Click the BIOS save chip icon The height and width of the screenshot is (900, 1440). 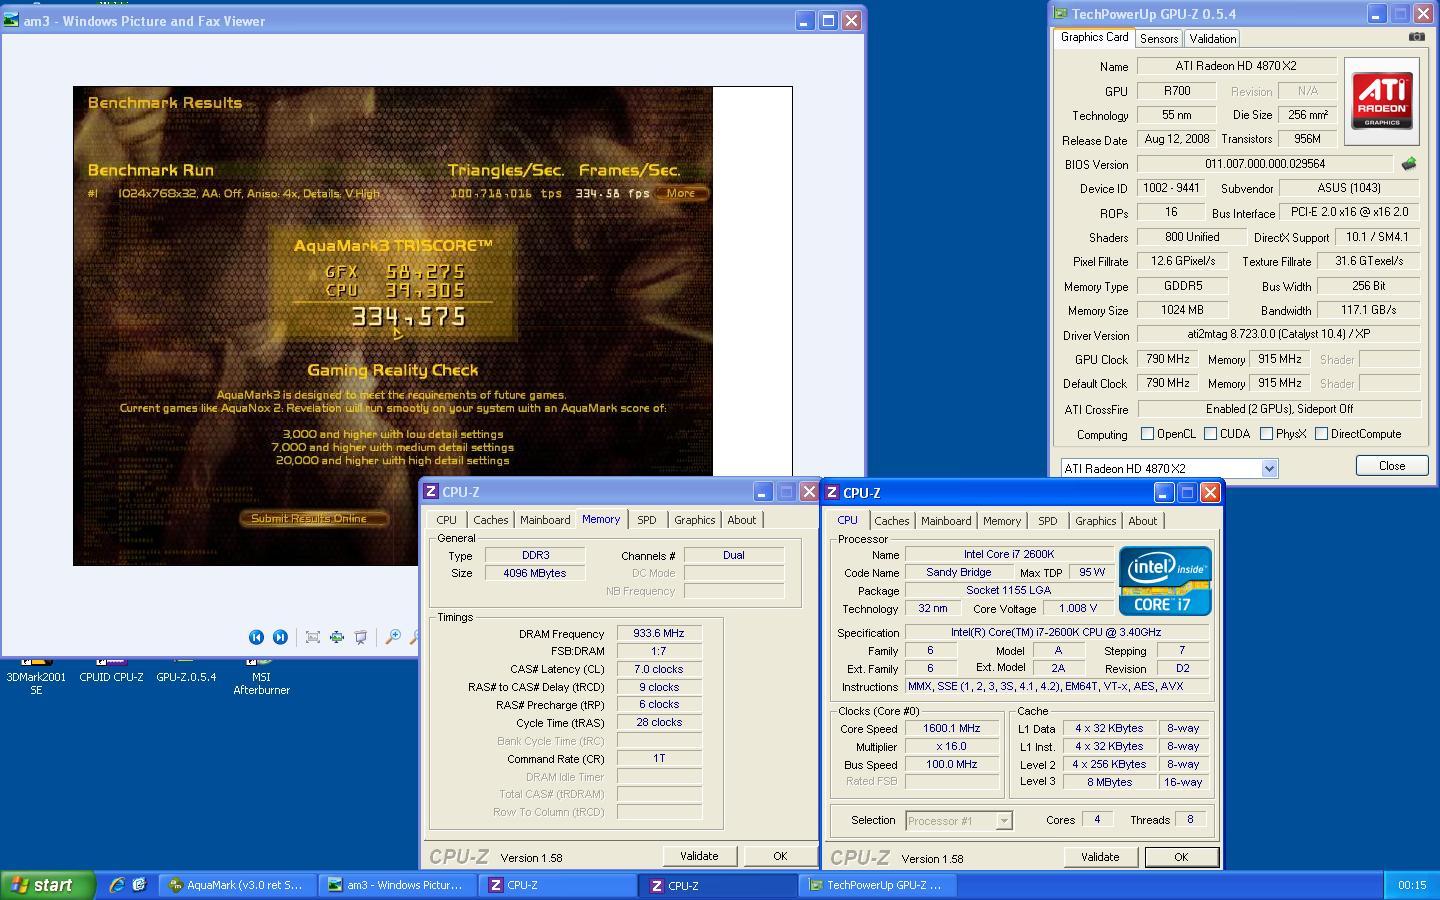1409,164
